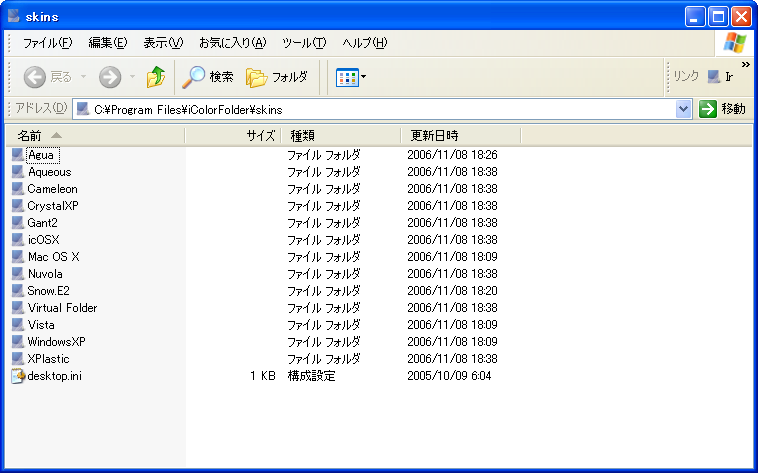The width and height of the screenshot is (758, 473).
Task: Click the Nuvola folder icon
Action: point(18,274)
